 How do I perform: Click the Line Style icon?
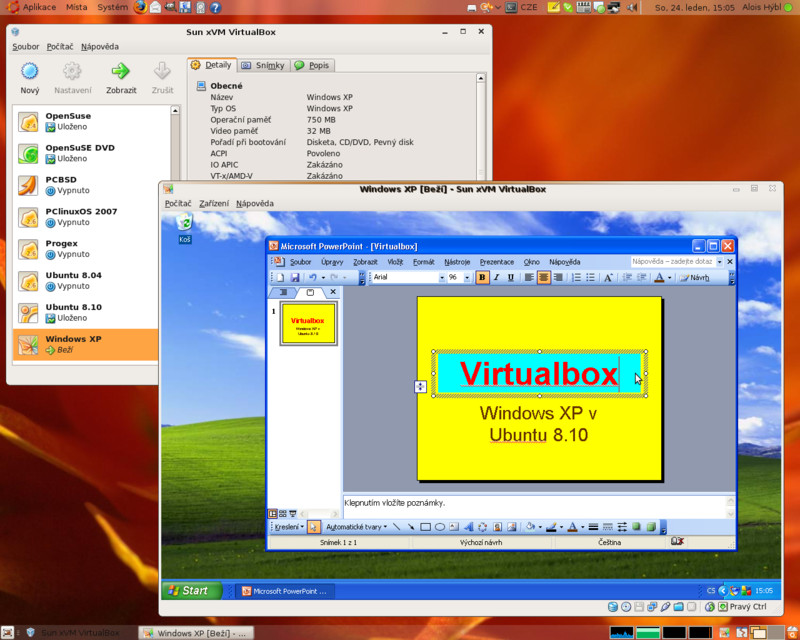[593, 527]
